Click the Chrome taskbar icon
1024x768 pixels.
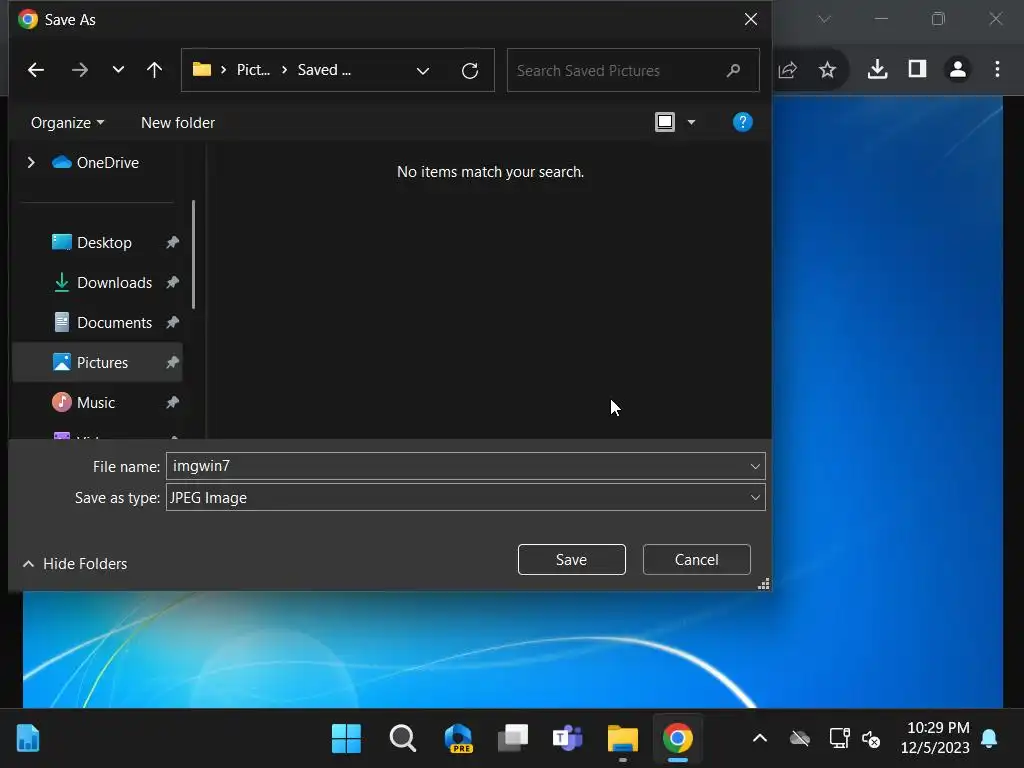click(678, 739)
